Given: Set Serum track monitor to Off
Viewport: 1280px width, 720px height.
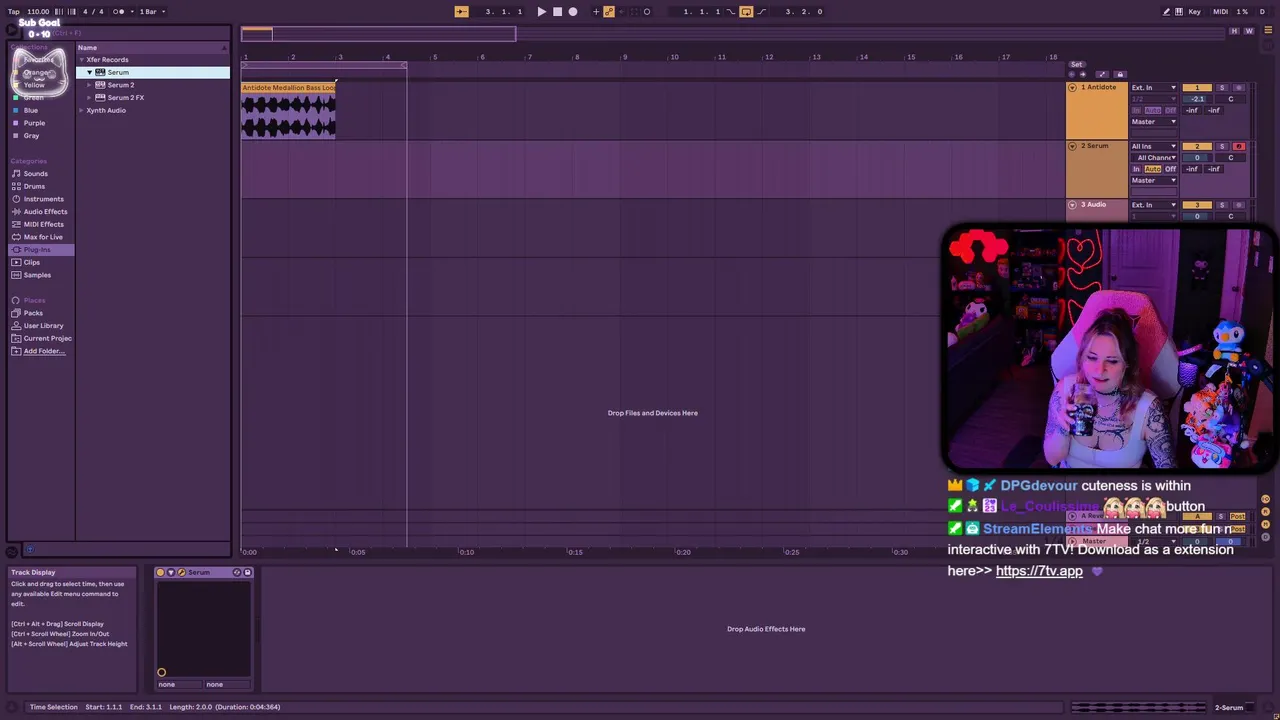Looking at the screenshot, I should [1170, 169].
